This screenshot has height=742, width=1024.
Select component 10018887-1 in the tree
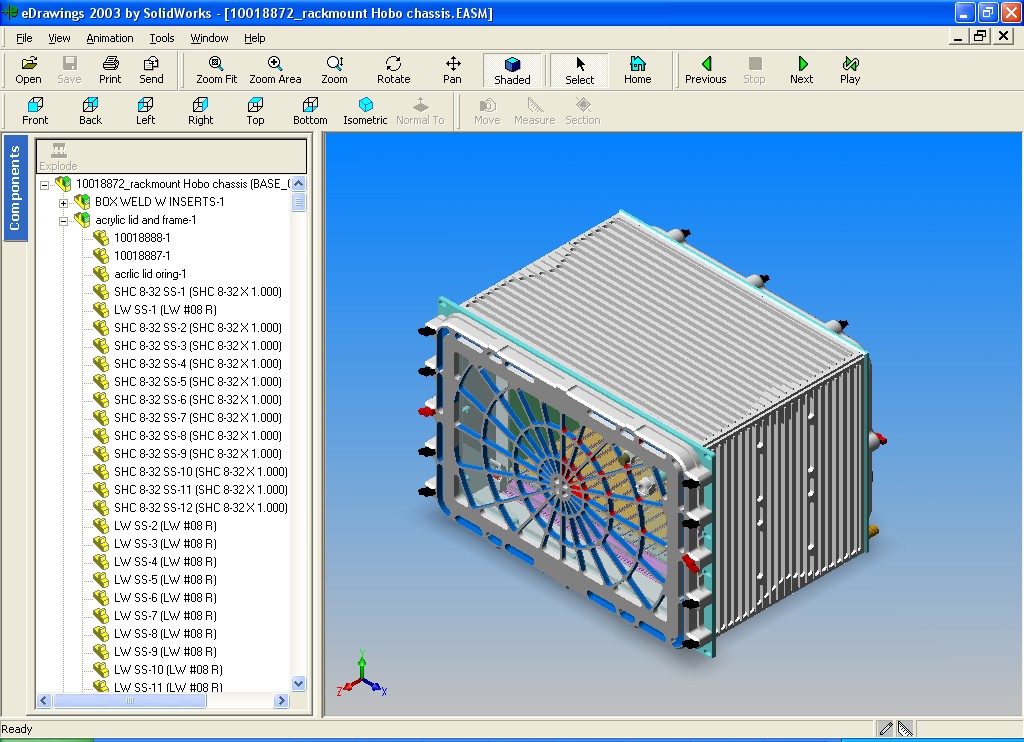142,255
